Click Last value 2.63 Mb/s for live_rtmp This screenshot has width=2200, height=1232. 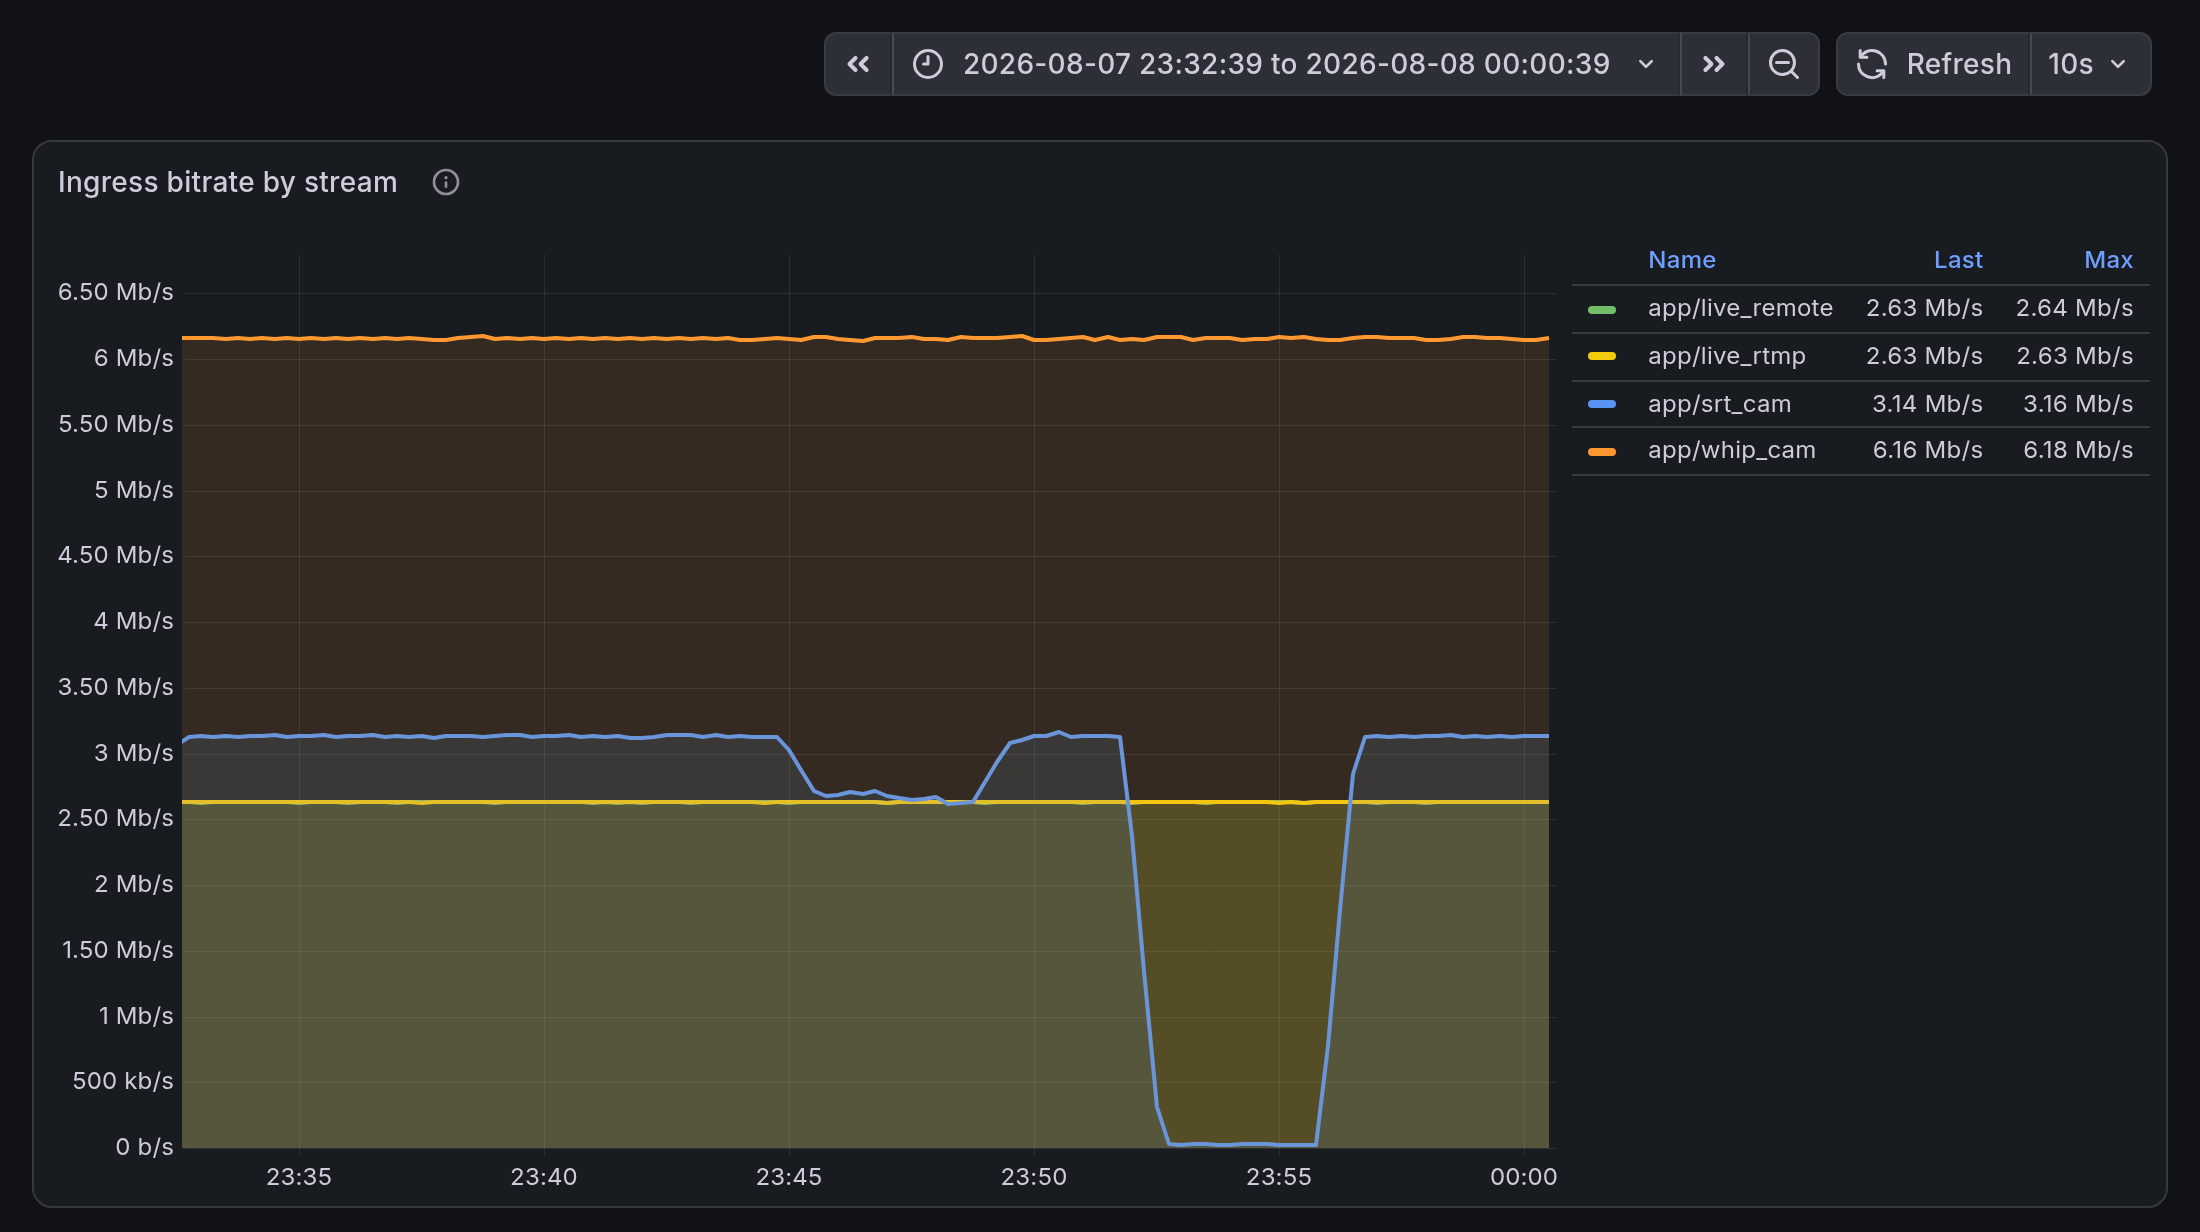point(1924,356)
